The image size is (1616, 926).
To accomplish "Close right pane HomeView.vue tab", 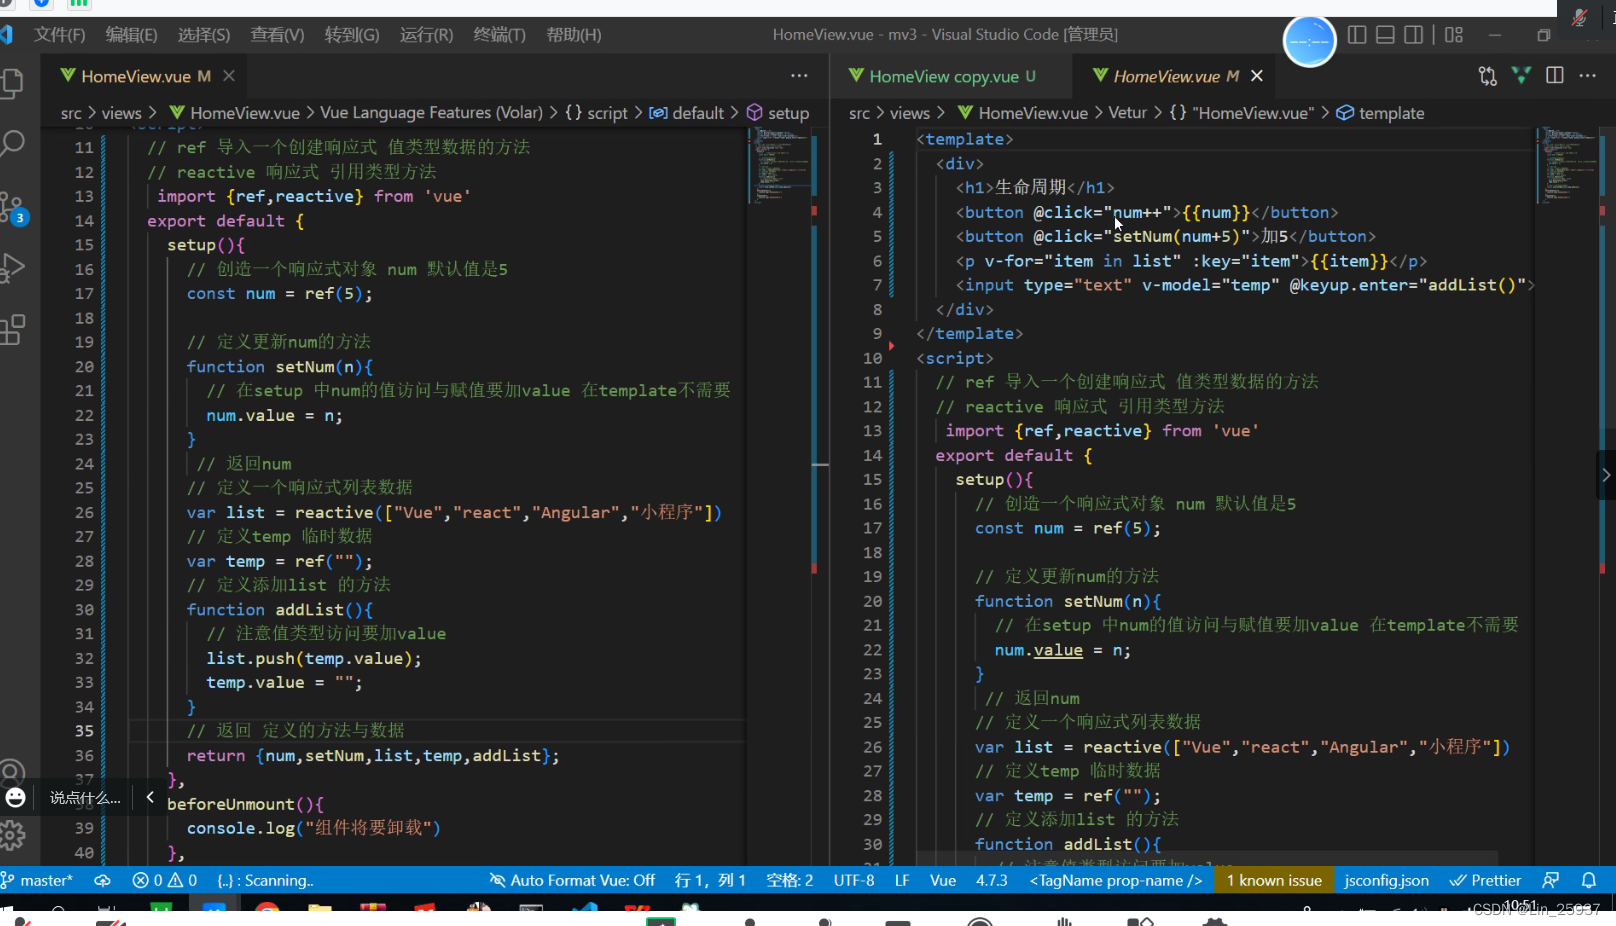I will click(1257, 76).
